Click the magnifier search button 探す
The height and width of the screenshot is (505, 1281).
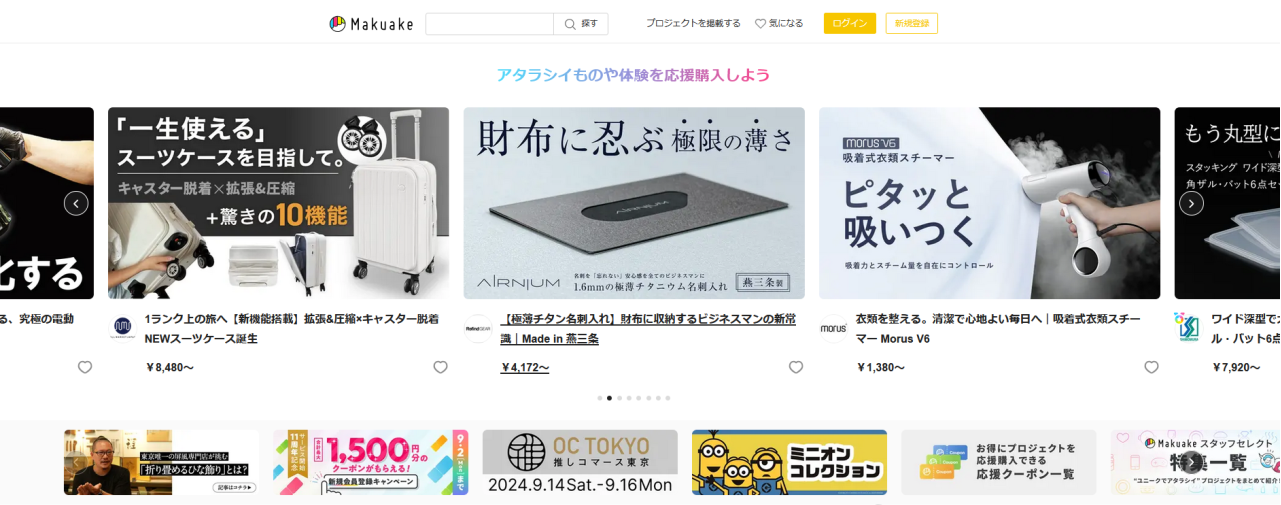point(581,24)
